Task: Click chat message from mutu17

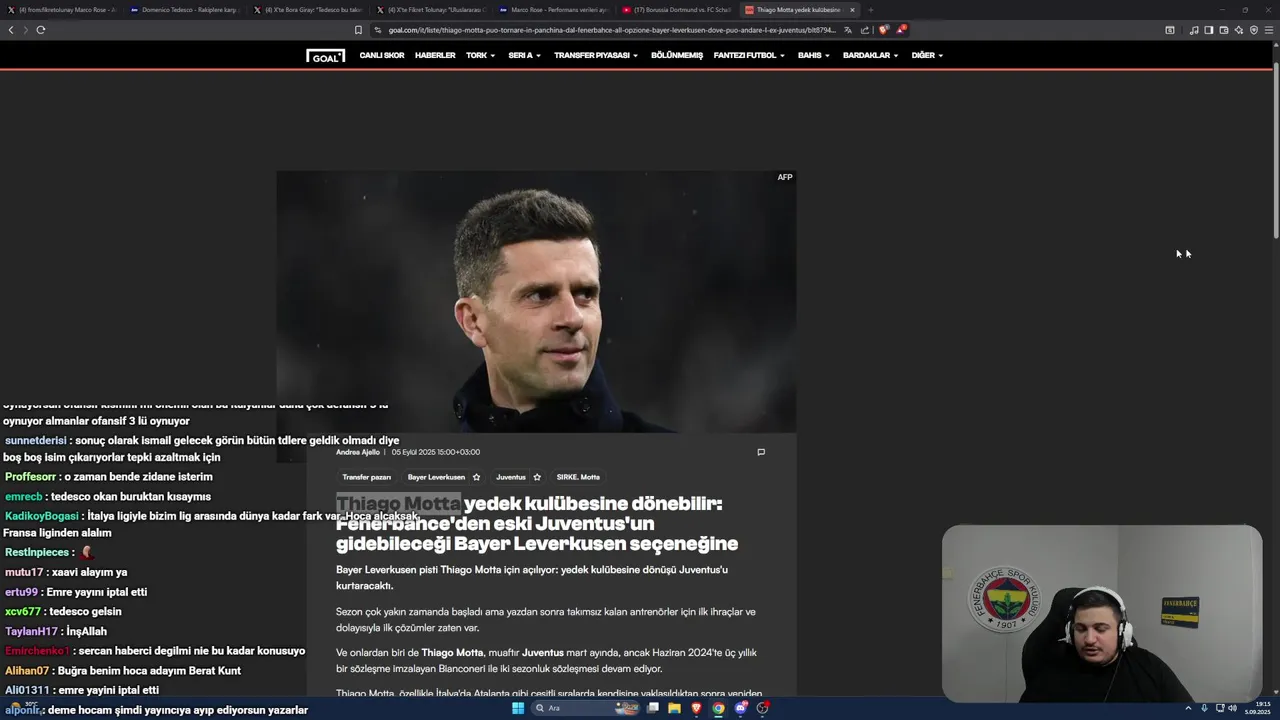Action: point(66,572)
